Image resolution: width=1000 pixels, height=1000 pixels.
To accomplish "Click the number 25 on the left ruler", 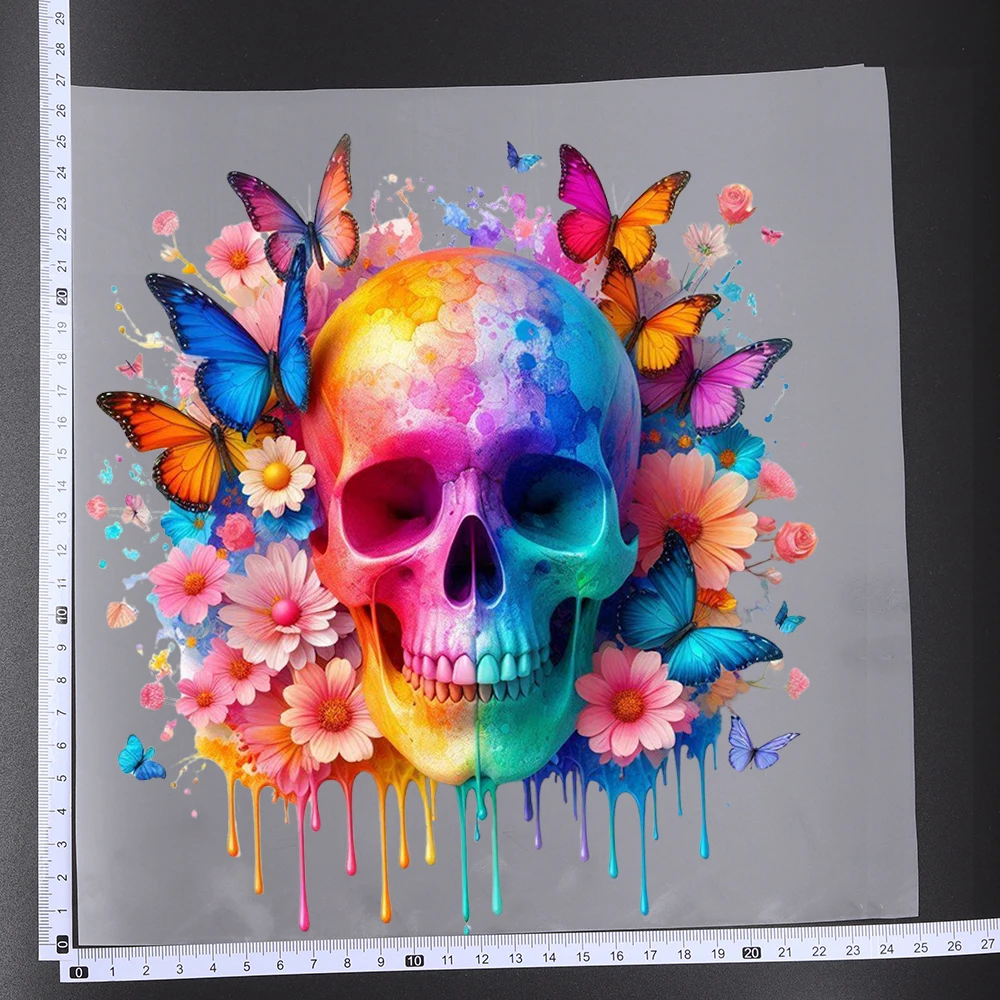I will (61, 141).
